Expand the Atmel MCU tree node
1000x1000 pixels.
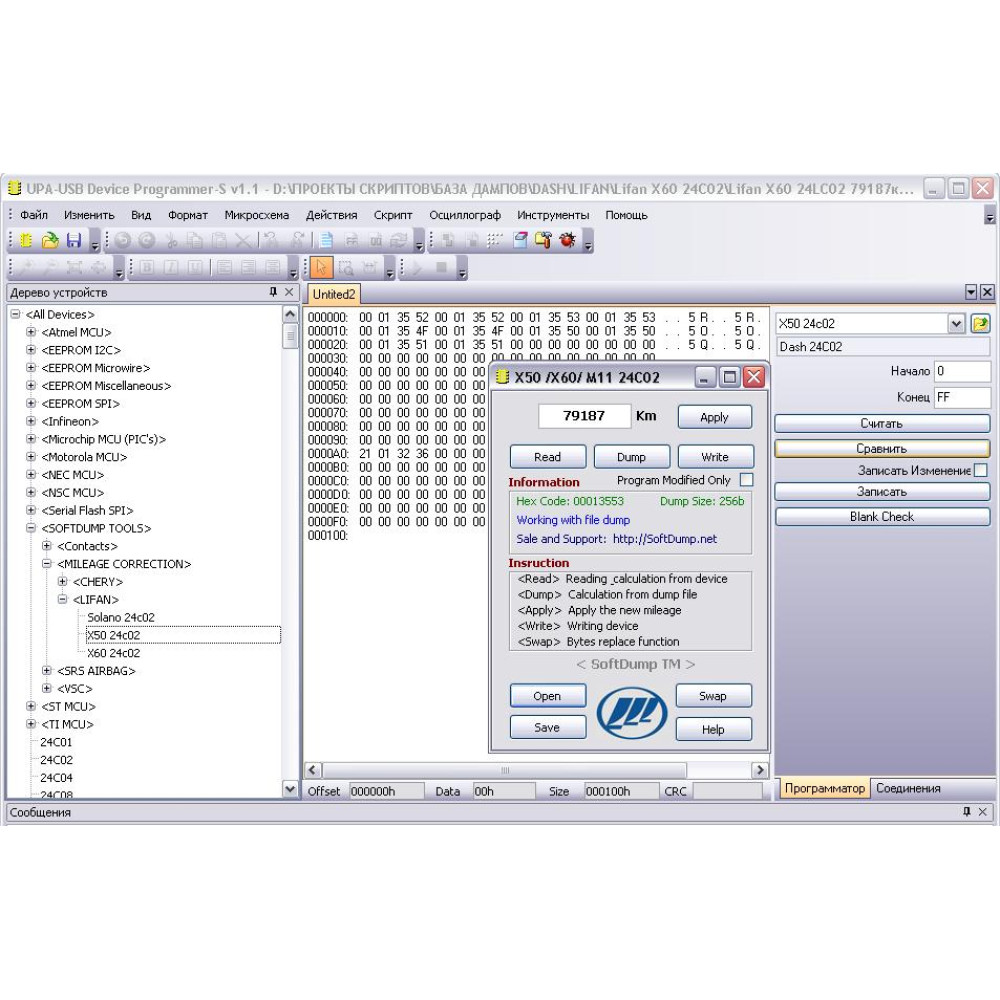31,332
